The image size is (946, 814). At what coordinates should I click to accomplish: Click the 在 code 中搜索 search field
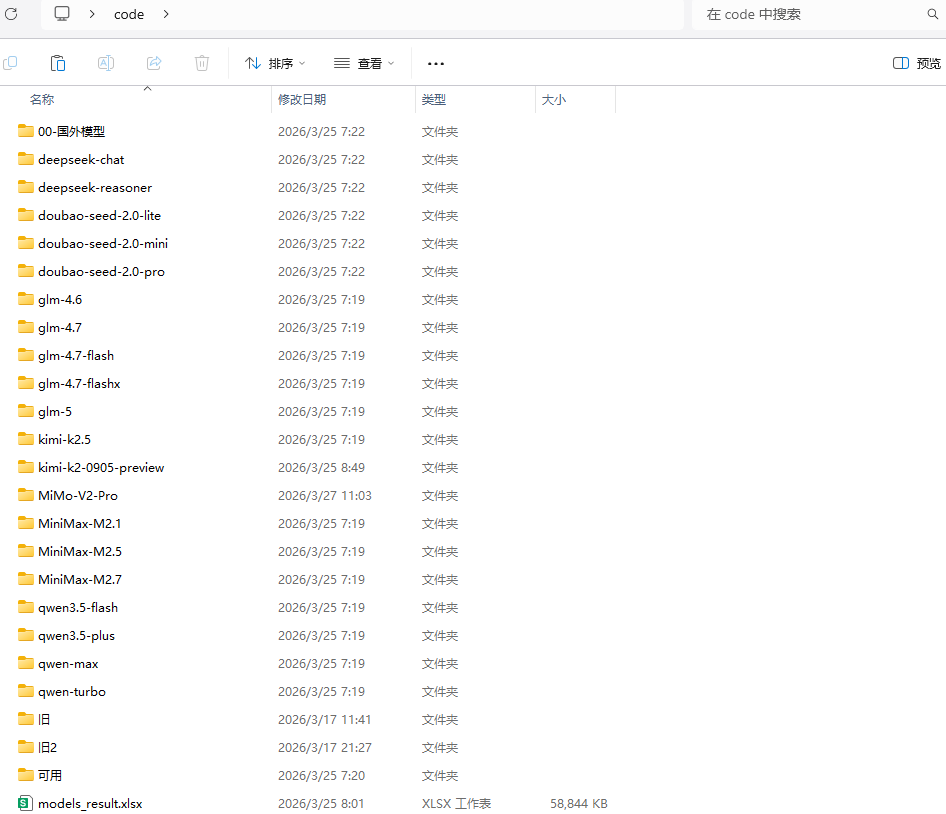click(808, 14)
